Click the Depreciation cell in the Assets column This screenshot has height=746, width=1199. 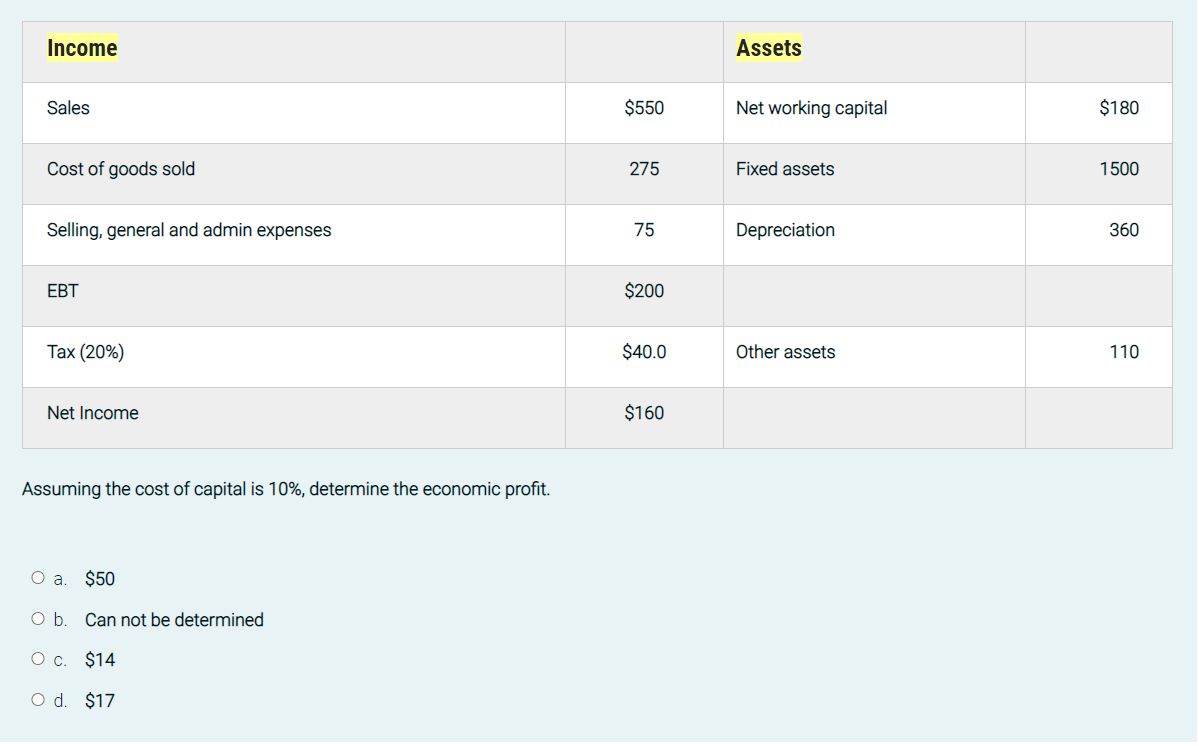click(x=785, y=230)
